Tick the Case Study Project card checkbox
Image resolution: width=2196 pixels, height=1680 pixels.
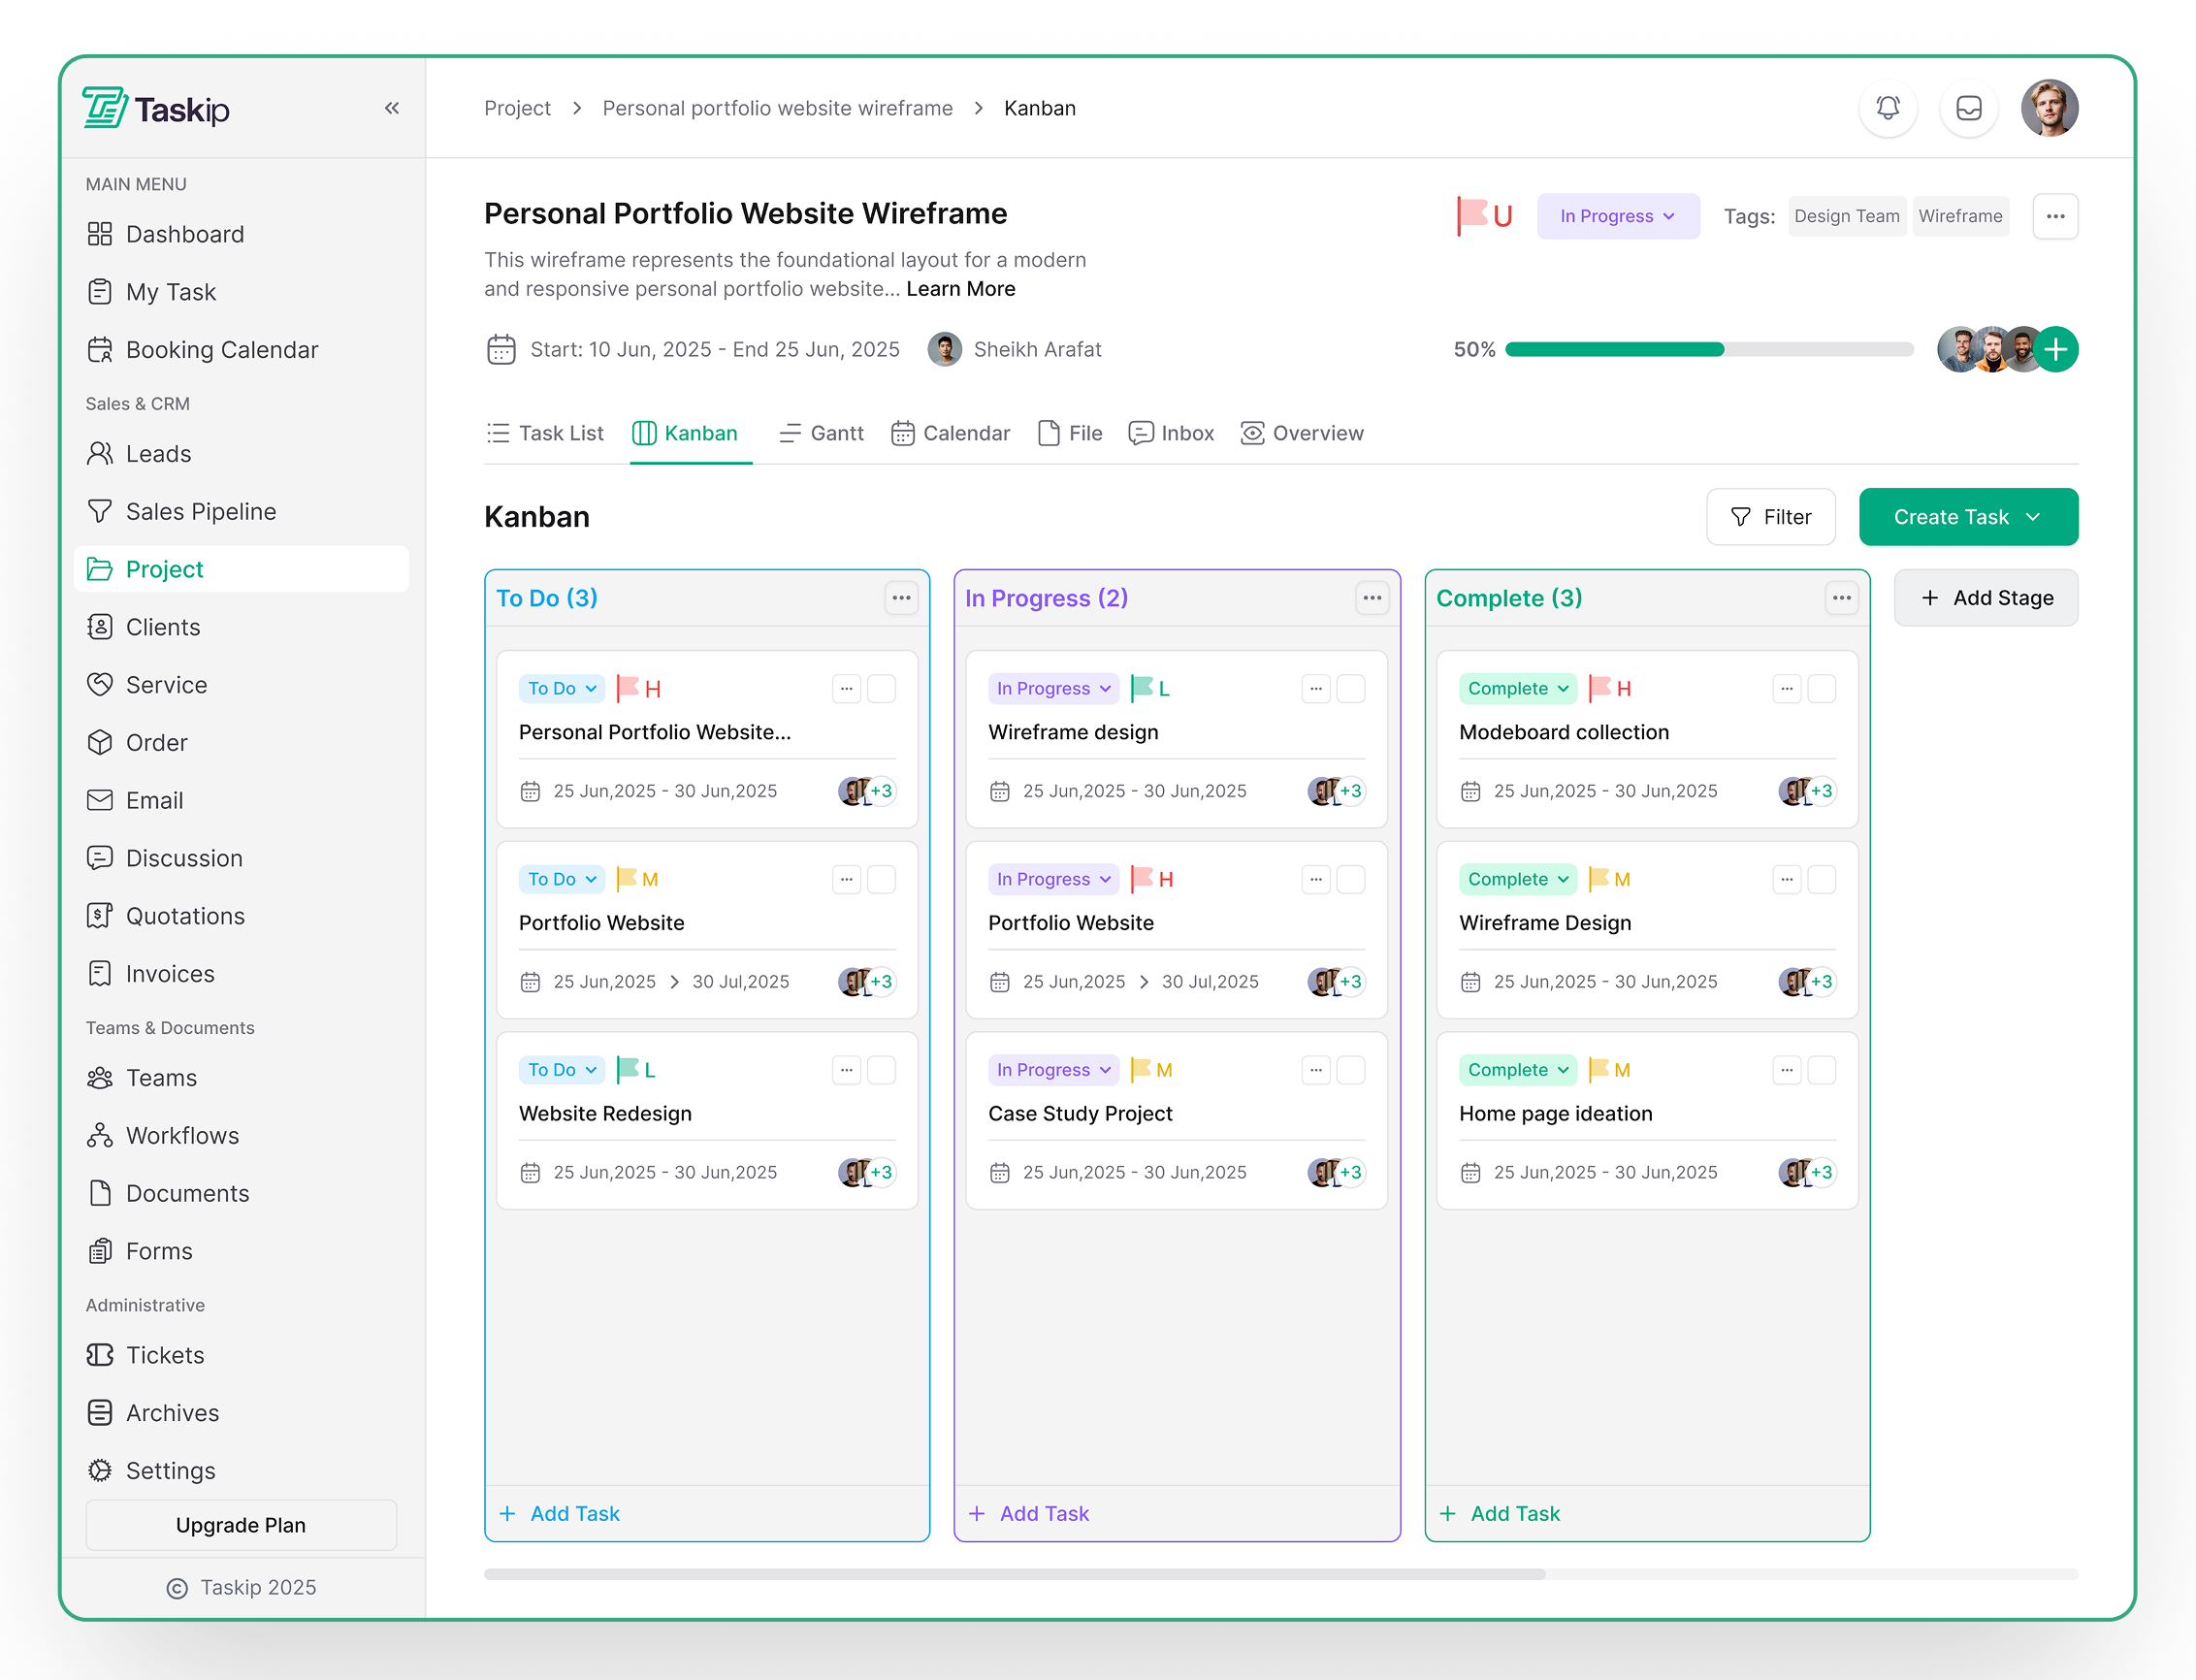tap(1351, 1070)
